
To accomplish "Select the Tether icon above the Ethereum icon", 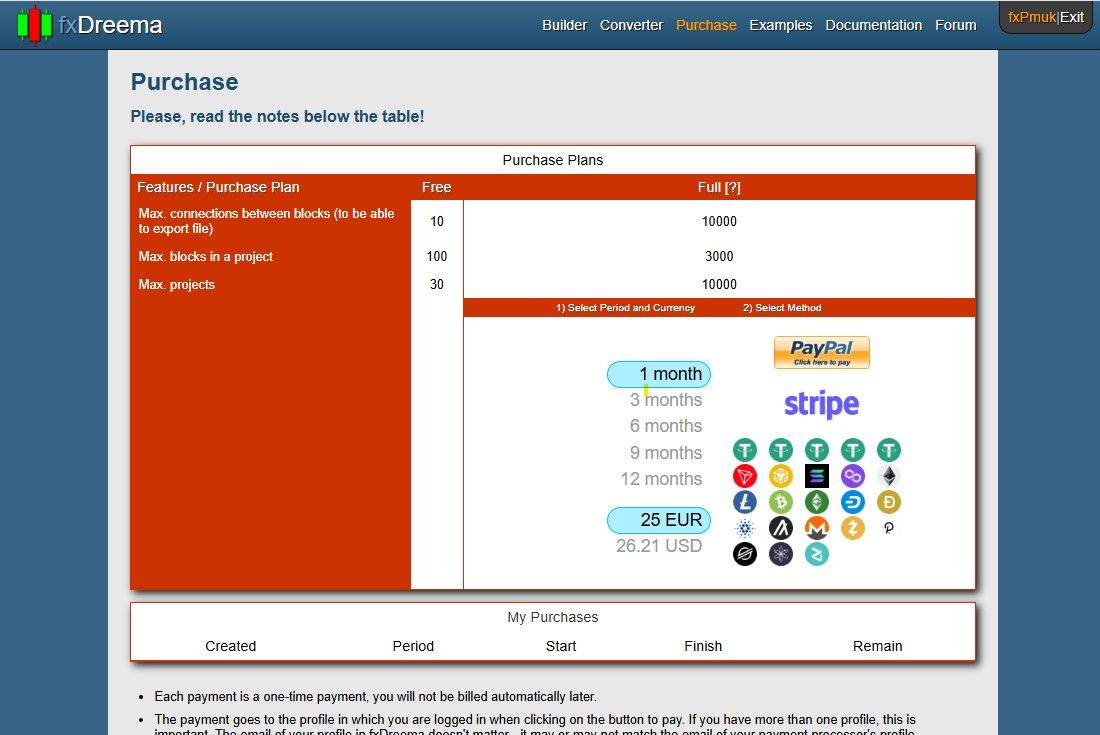I will [x=889, y=450].
